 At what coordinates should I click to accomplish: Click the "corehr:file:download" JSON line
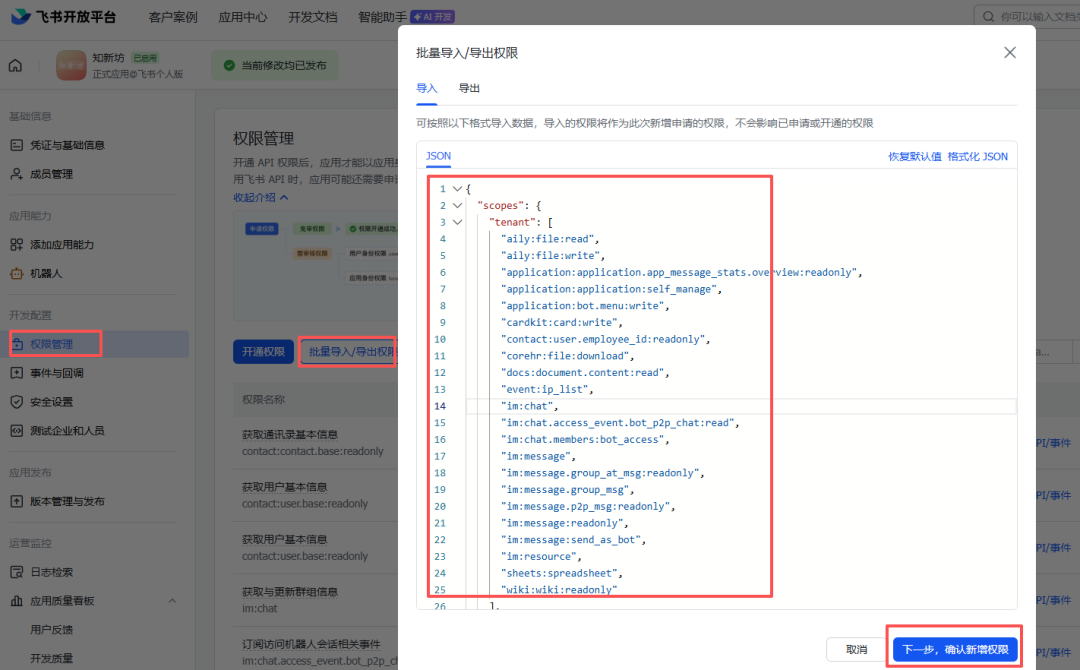(x=568, y=356)
